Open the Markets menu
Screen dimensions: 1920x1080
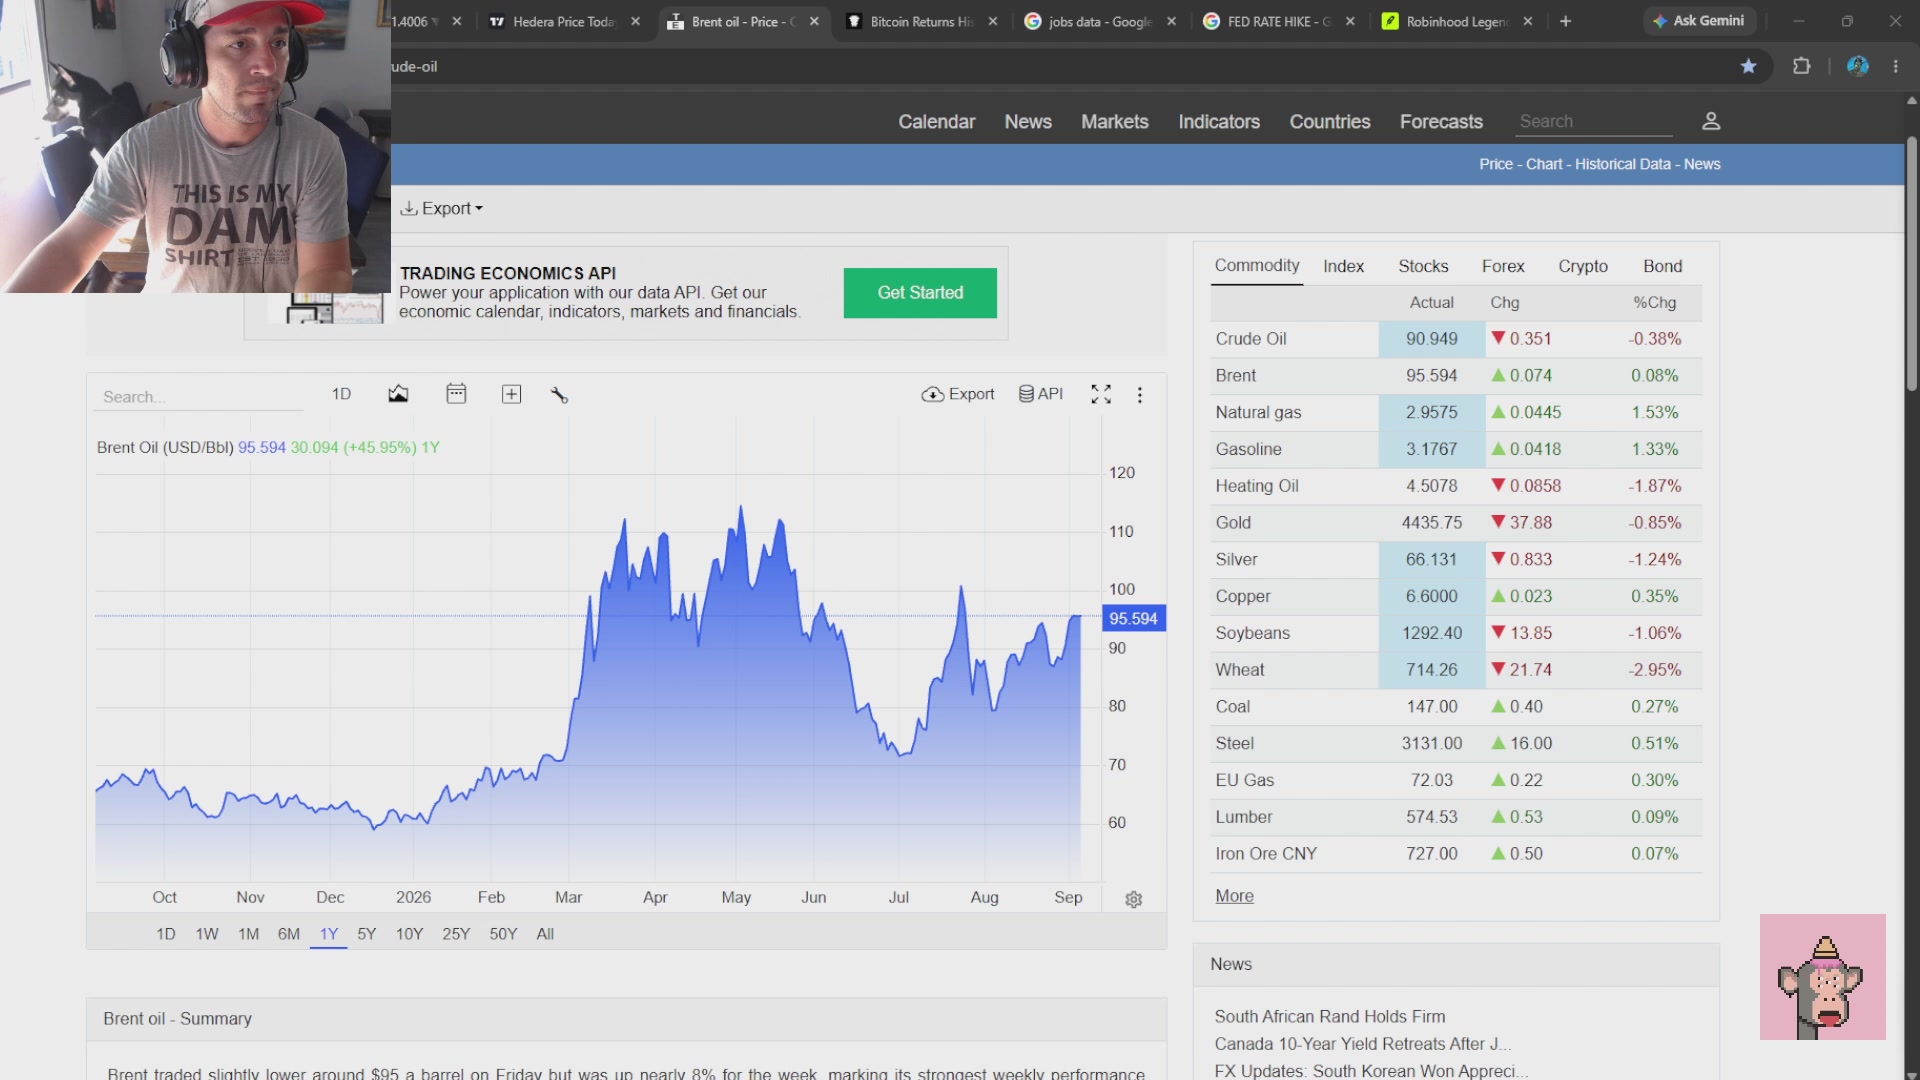1114,121
